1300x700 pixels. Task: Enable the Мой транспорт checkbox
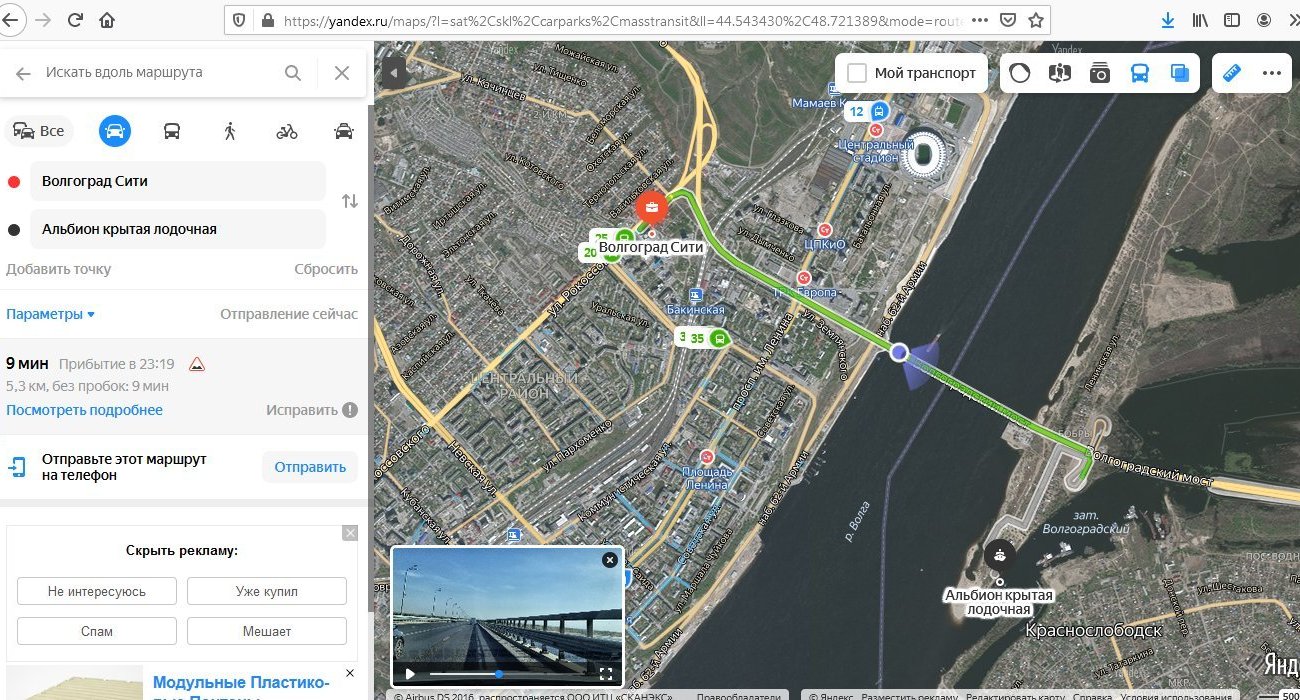pos(857,73)
